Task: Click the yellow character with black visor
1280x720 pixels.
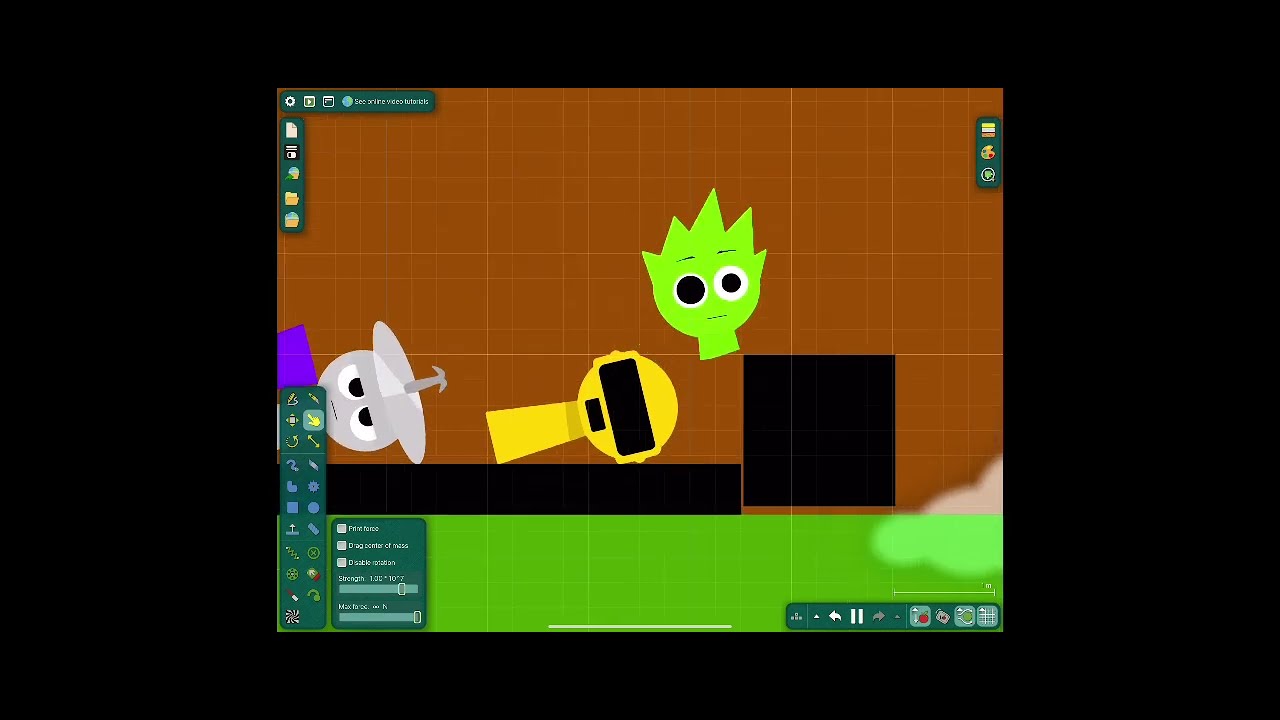Action: (x=628, y=407)
